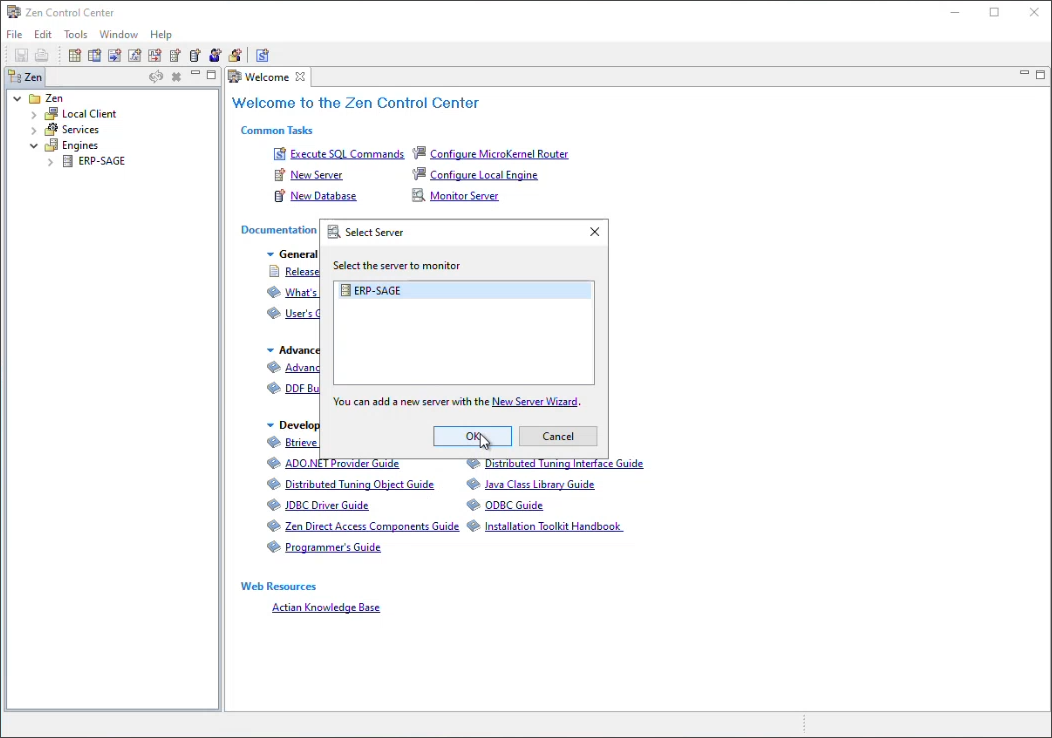The width and height of the screenshot is (1052, 738).
Task: Click the Monitor Server icon
Action: 419,195
